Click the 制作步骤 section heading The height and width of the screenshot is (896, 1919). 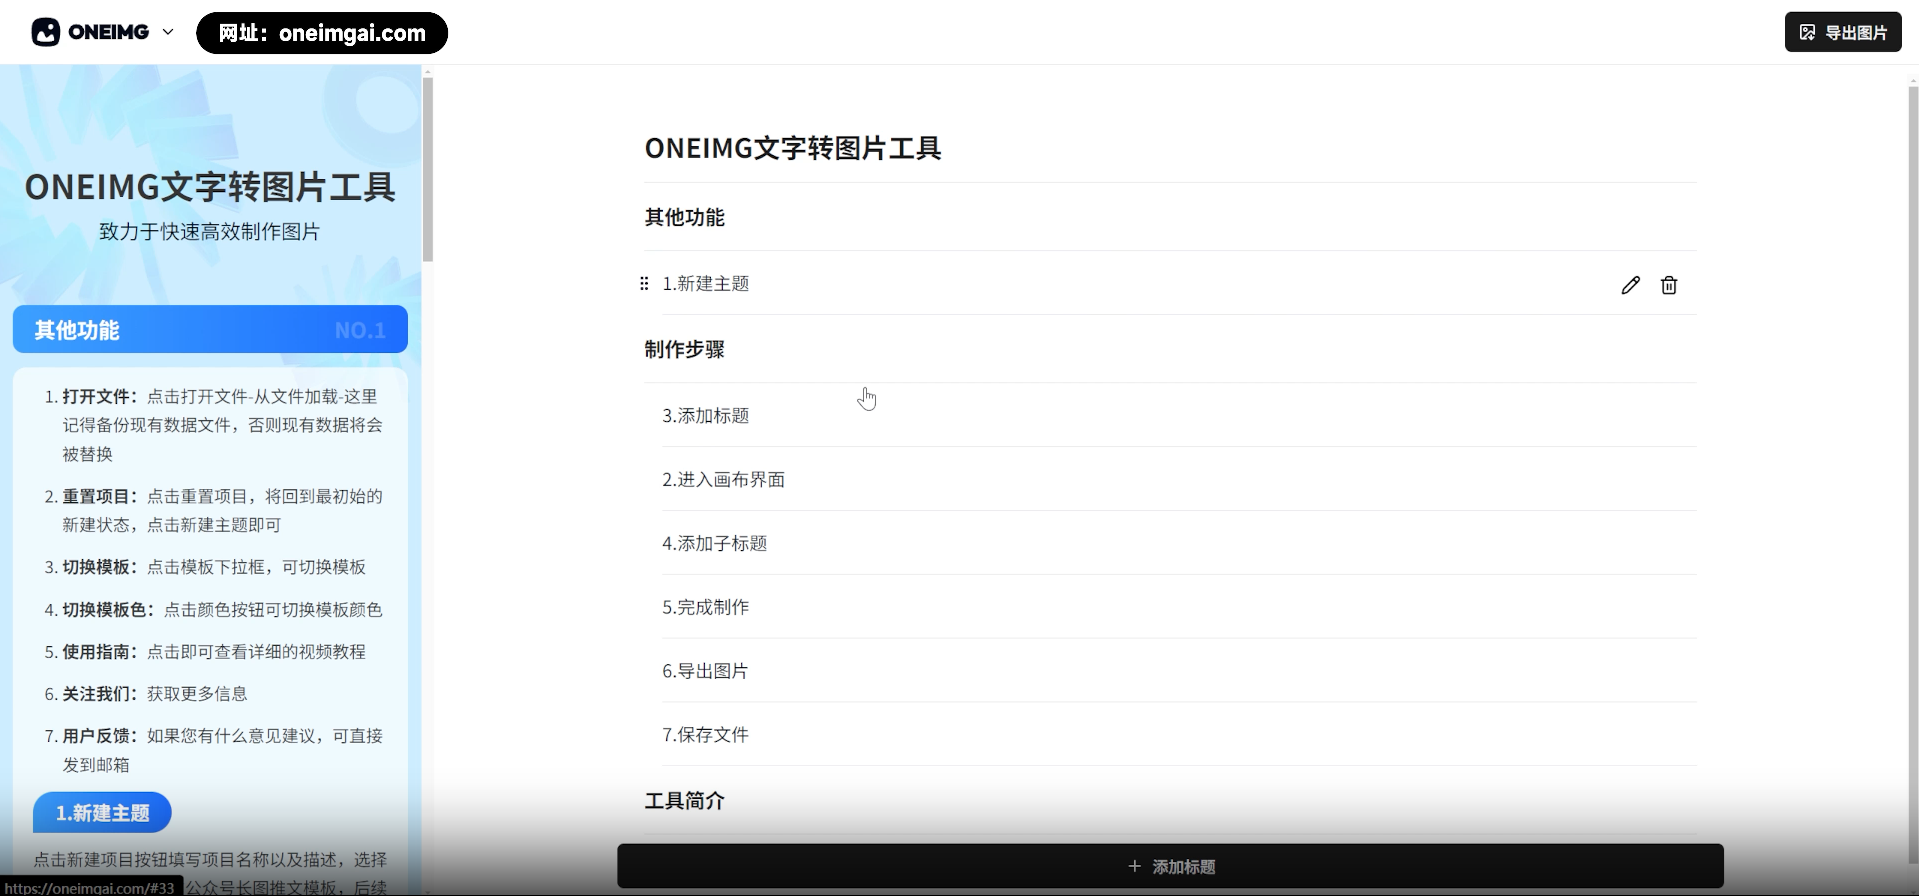point(684,349)
